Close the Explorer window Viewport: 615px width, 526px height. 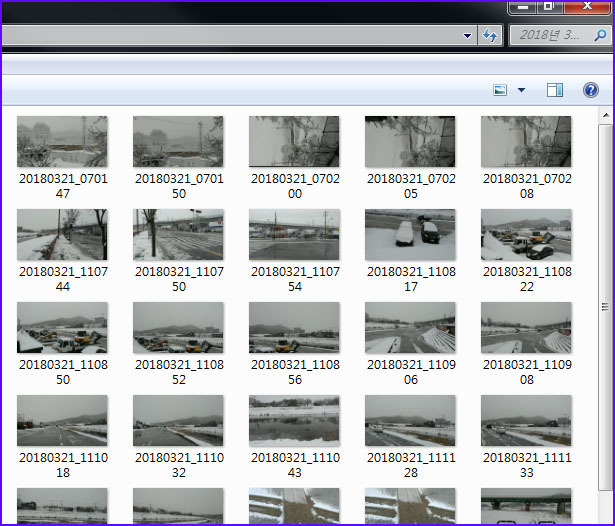pyautogui.click(x=587, y=7)
